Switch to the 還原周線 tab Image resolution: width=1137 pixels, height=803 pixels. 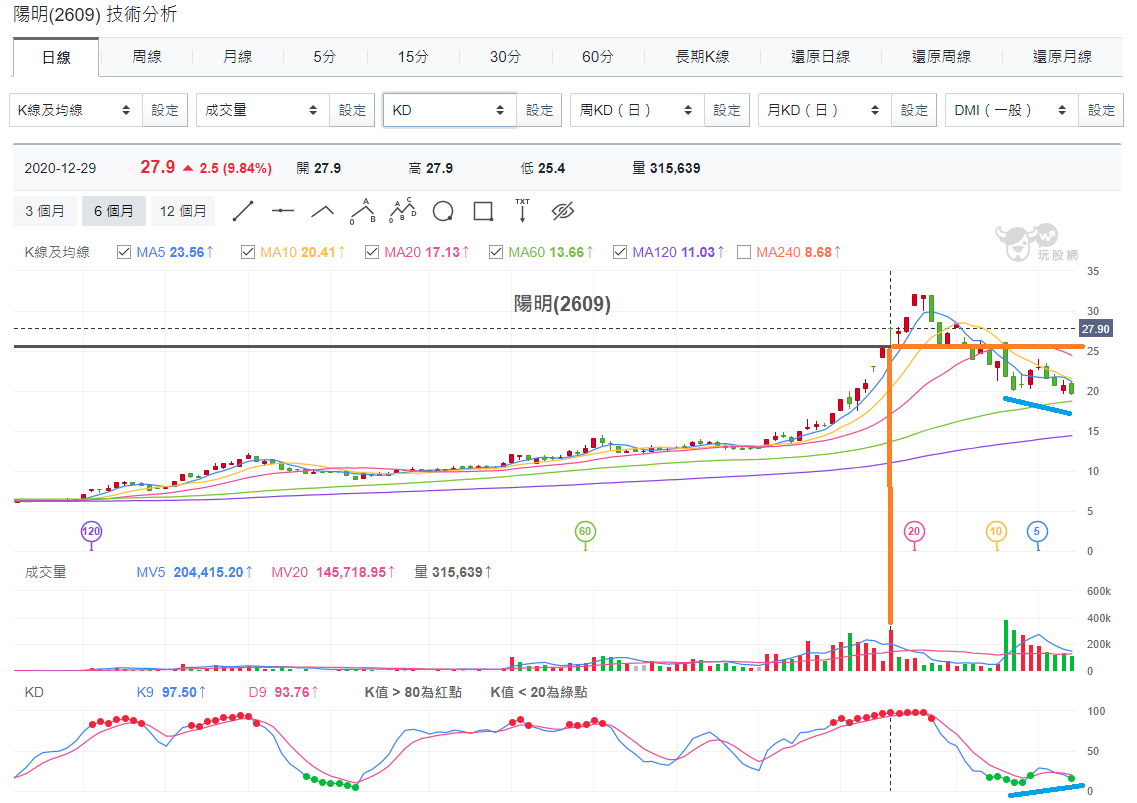(941, 57)
